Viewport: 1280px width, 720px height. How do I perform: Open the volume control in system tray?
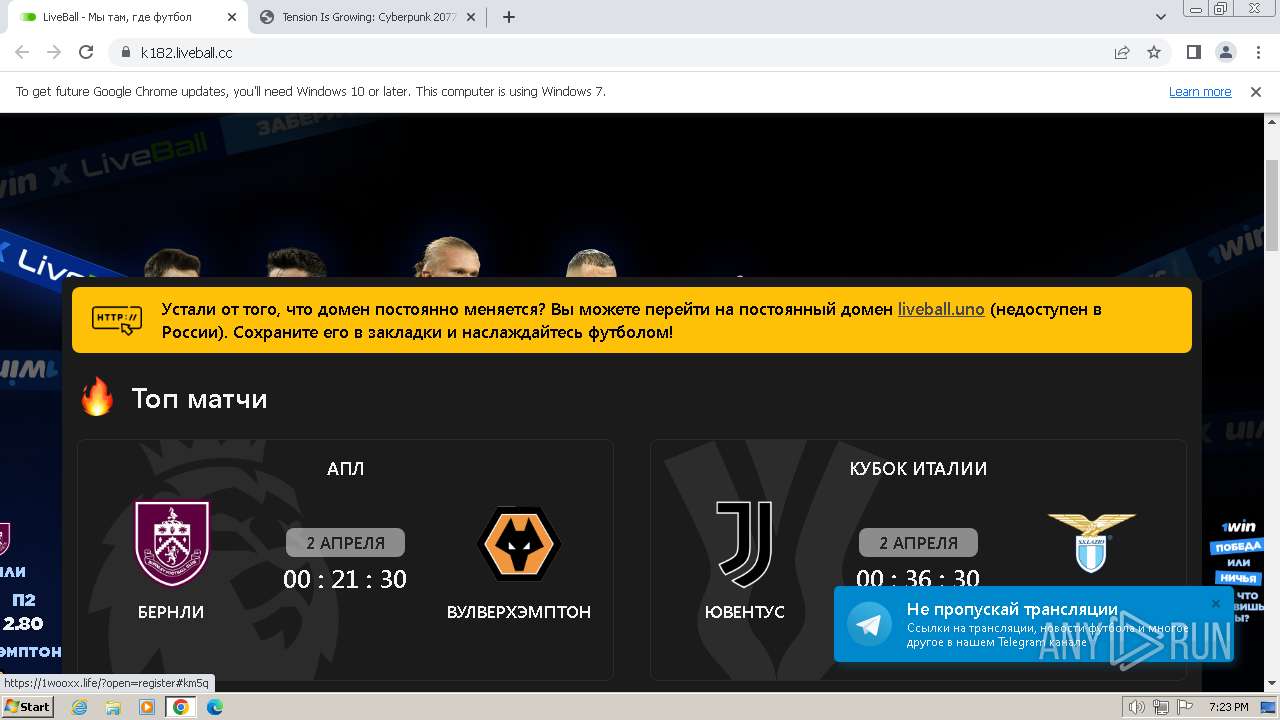pyautogui.click(x=1137, y=707)
